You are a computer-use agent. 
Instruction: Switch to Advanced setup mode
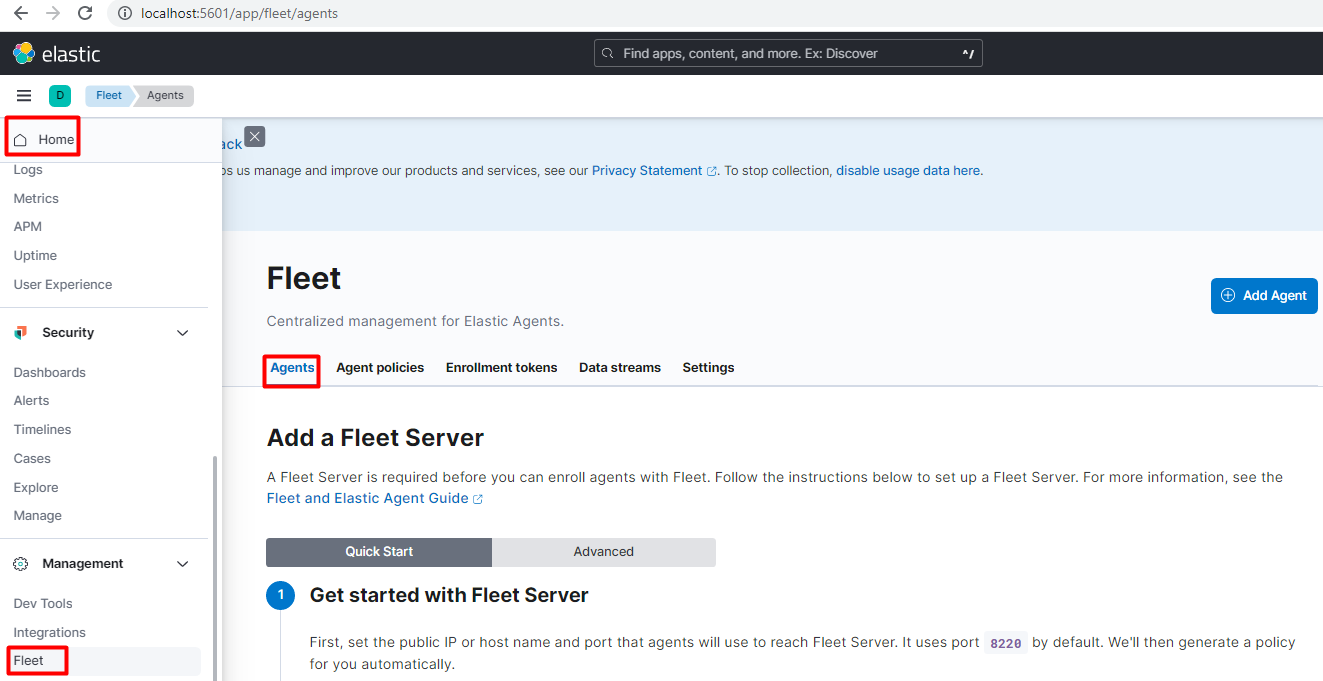click(604, 552)
